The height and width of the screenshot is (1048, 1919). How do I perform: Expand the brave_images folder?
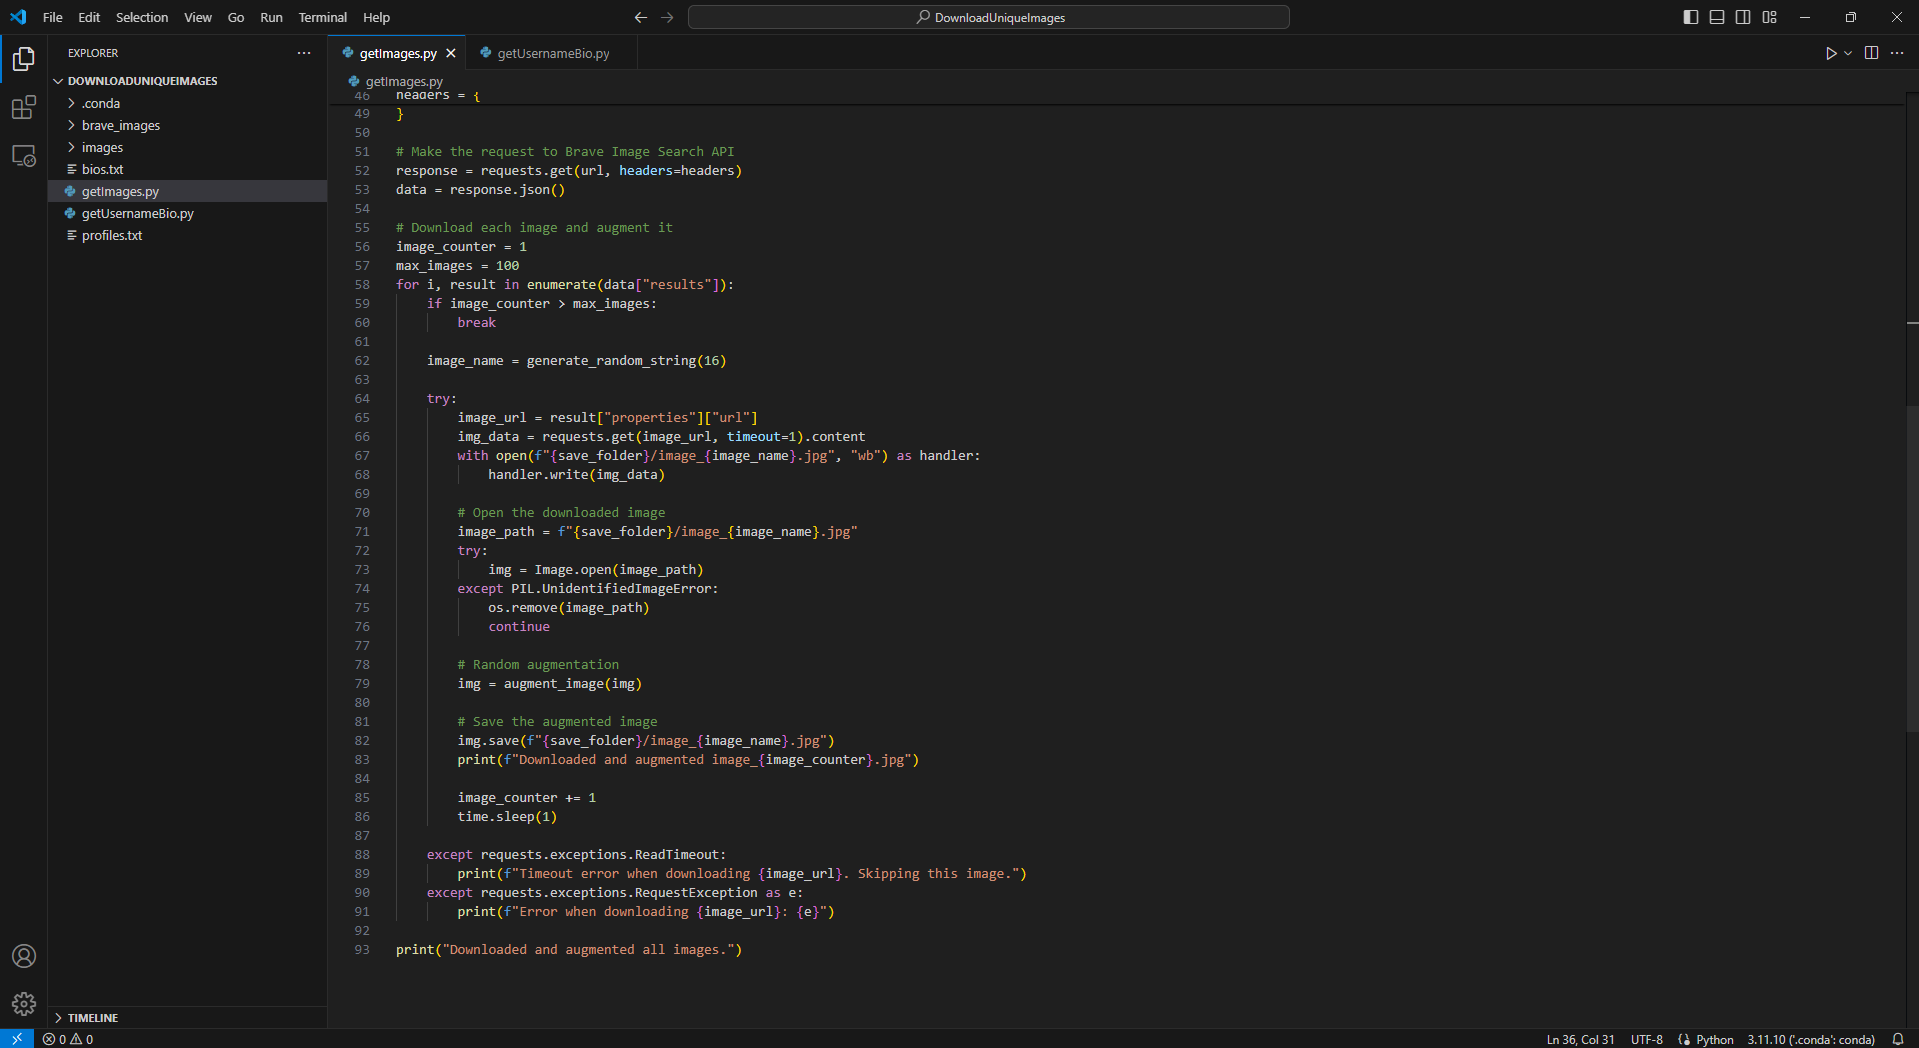[x=188, y=125]
